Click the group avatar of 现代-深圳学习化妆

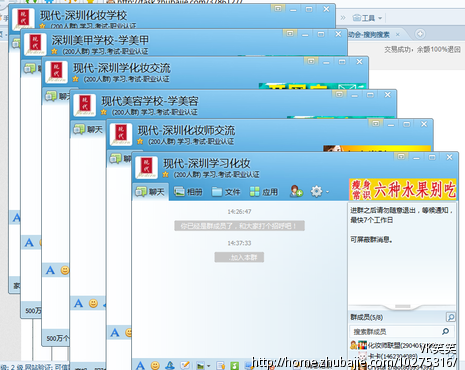tap(146, 167)
